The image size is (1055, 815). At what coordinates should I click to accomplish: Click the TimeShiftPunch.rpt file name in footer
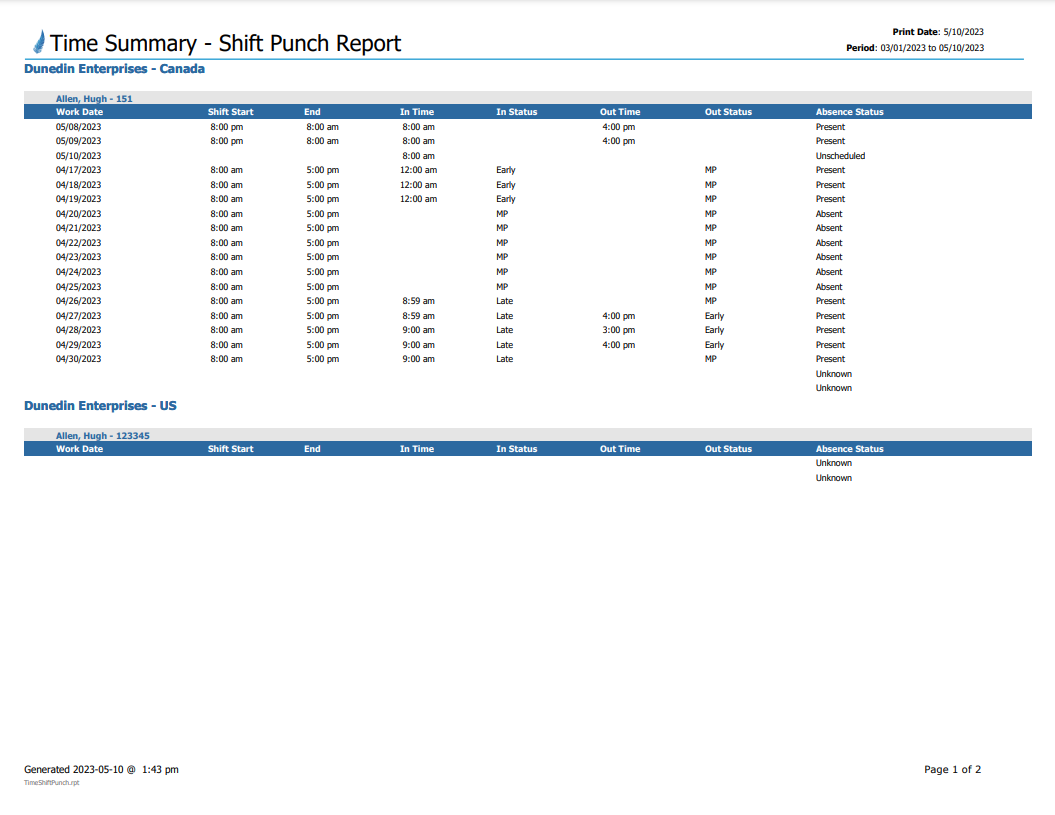point(51,783)
